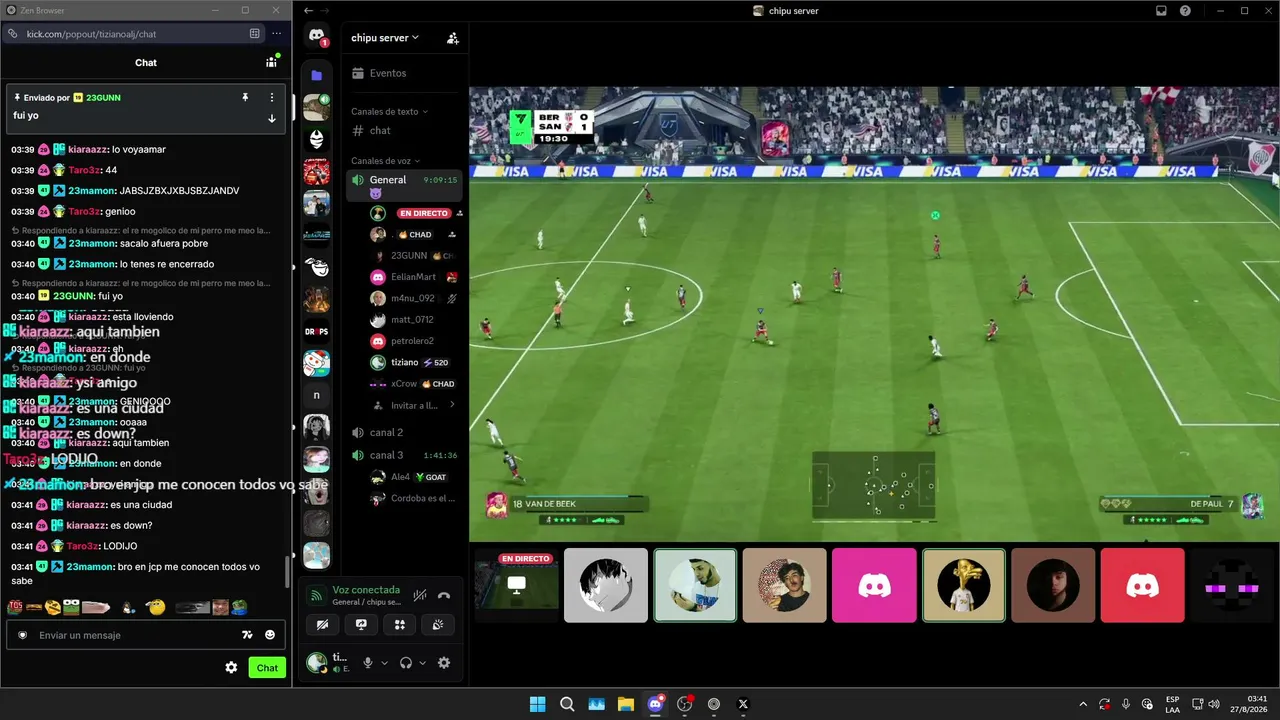
Task: Toggle Discord noise suppression icon
Action: pyautogui.click(x=421, y=595)
